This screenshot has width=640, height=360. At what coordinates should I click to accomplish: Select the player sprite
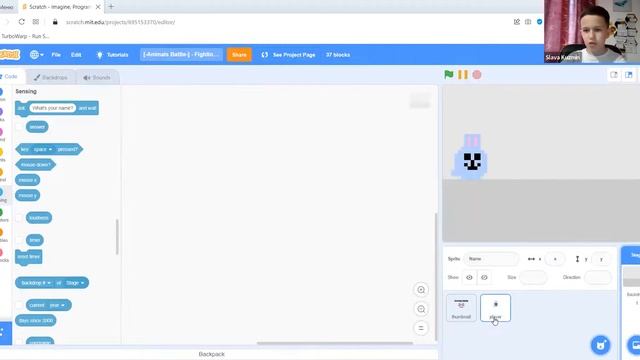495,308
